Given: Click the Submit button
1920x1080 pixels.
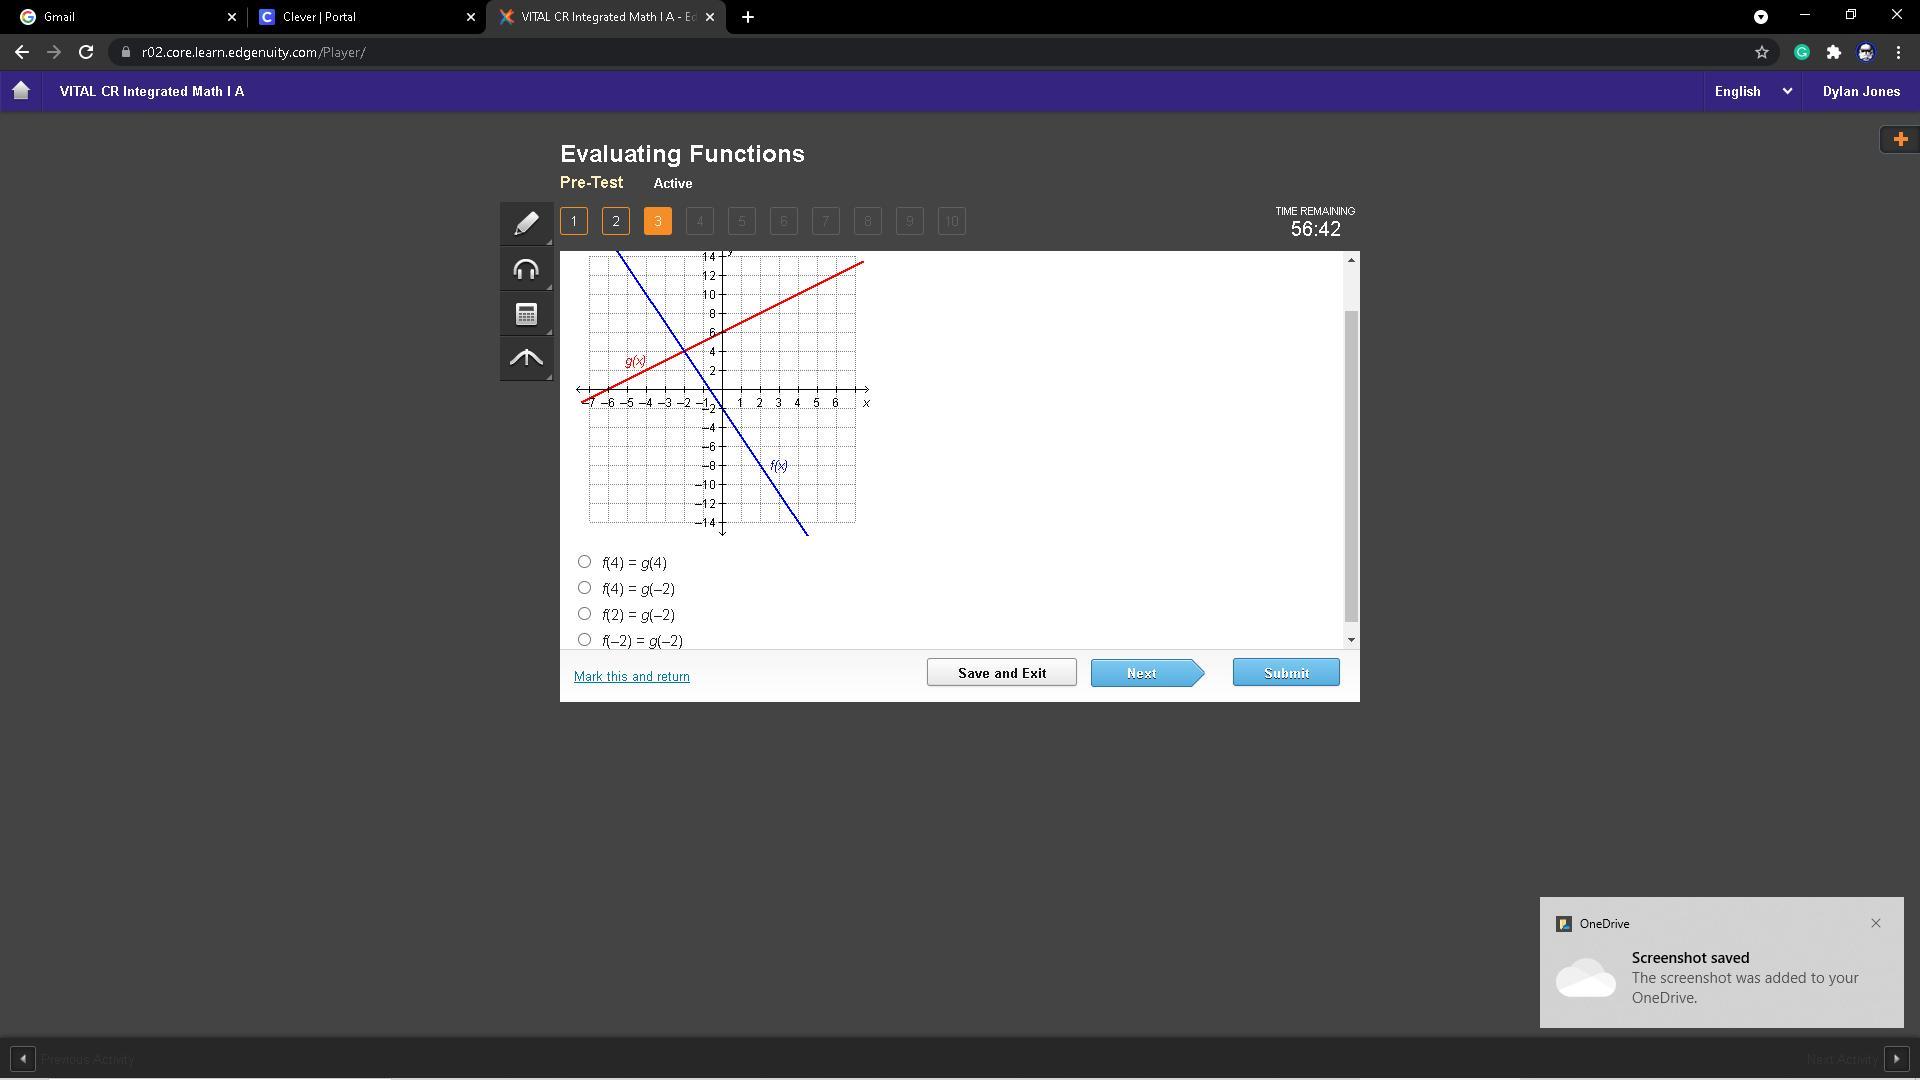Looking at the screenshot, I should (1285, 673).
